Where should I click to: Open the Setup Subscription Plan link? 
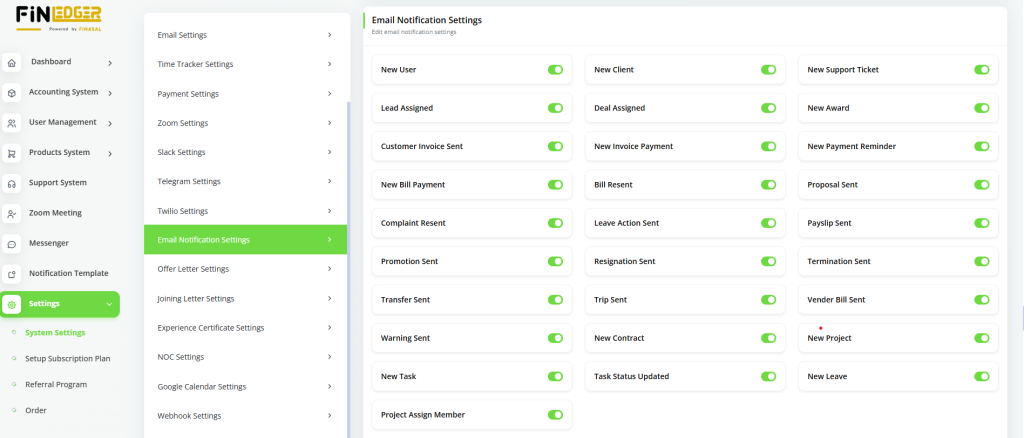[x=67, y=358]
